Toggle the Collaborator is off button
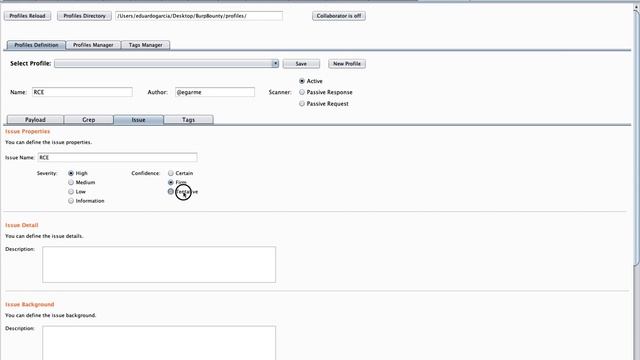Viewport: 640px width, 360px height. tap(339, 16)
